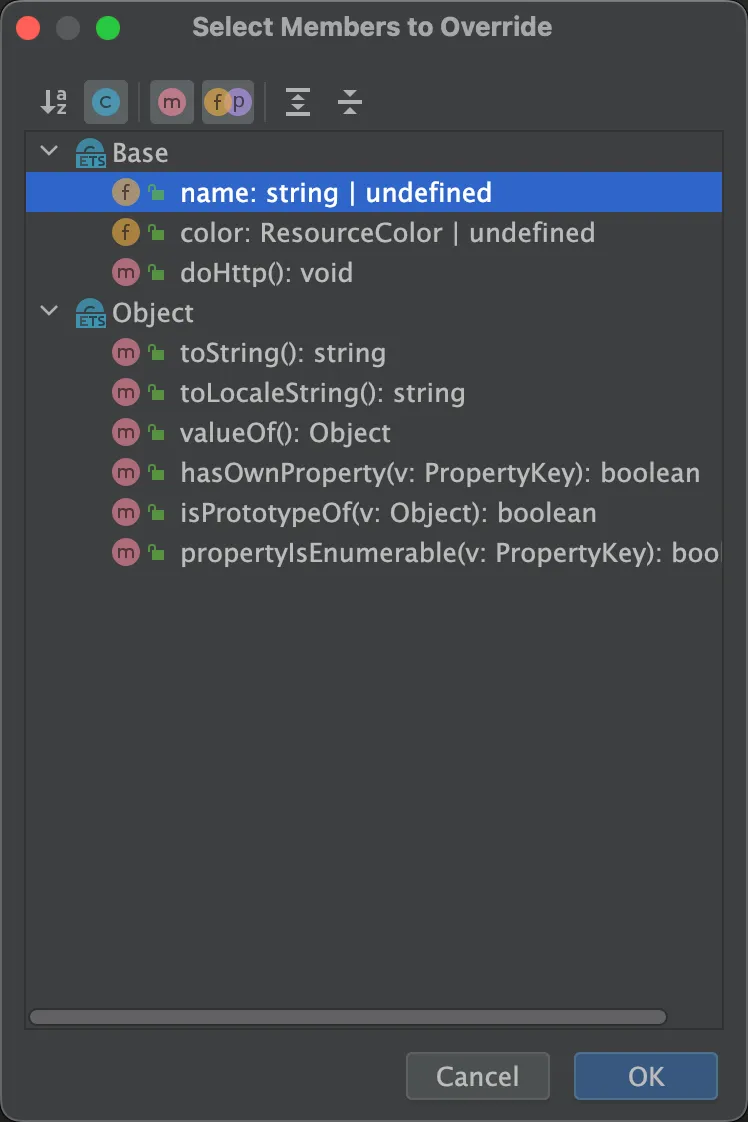Screen dimensions: 748x1122
Task: Click the method icon beside hasOwnProperty
Action: (126, 473)
